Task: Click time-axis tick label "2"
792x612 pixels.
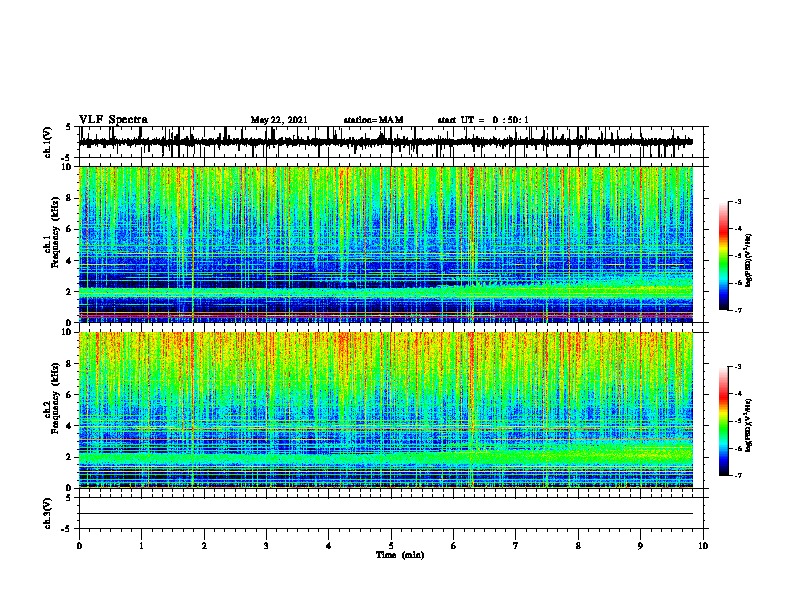Action: [204, 546]
